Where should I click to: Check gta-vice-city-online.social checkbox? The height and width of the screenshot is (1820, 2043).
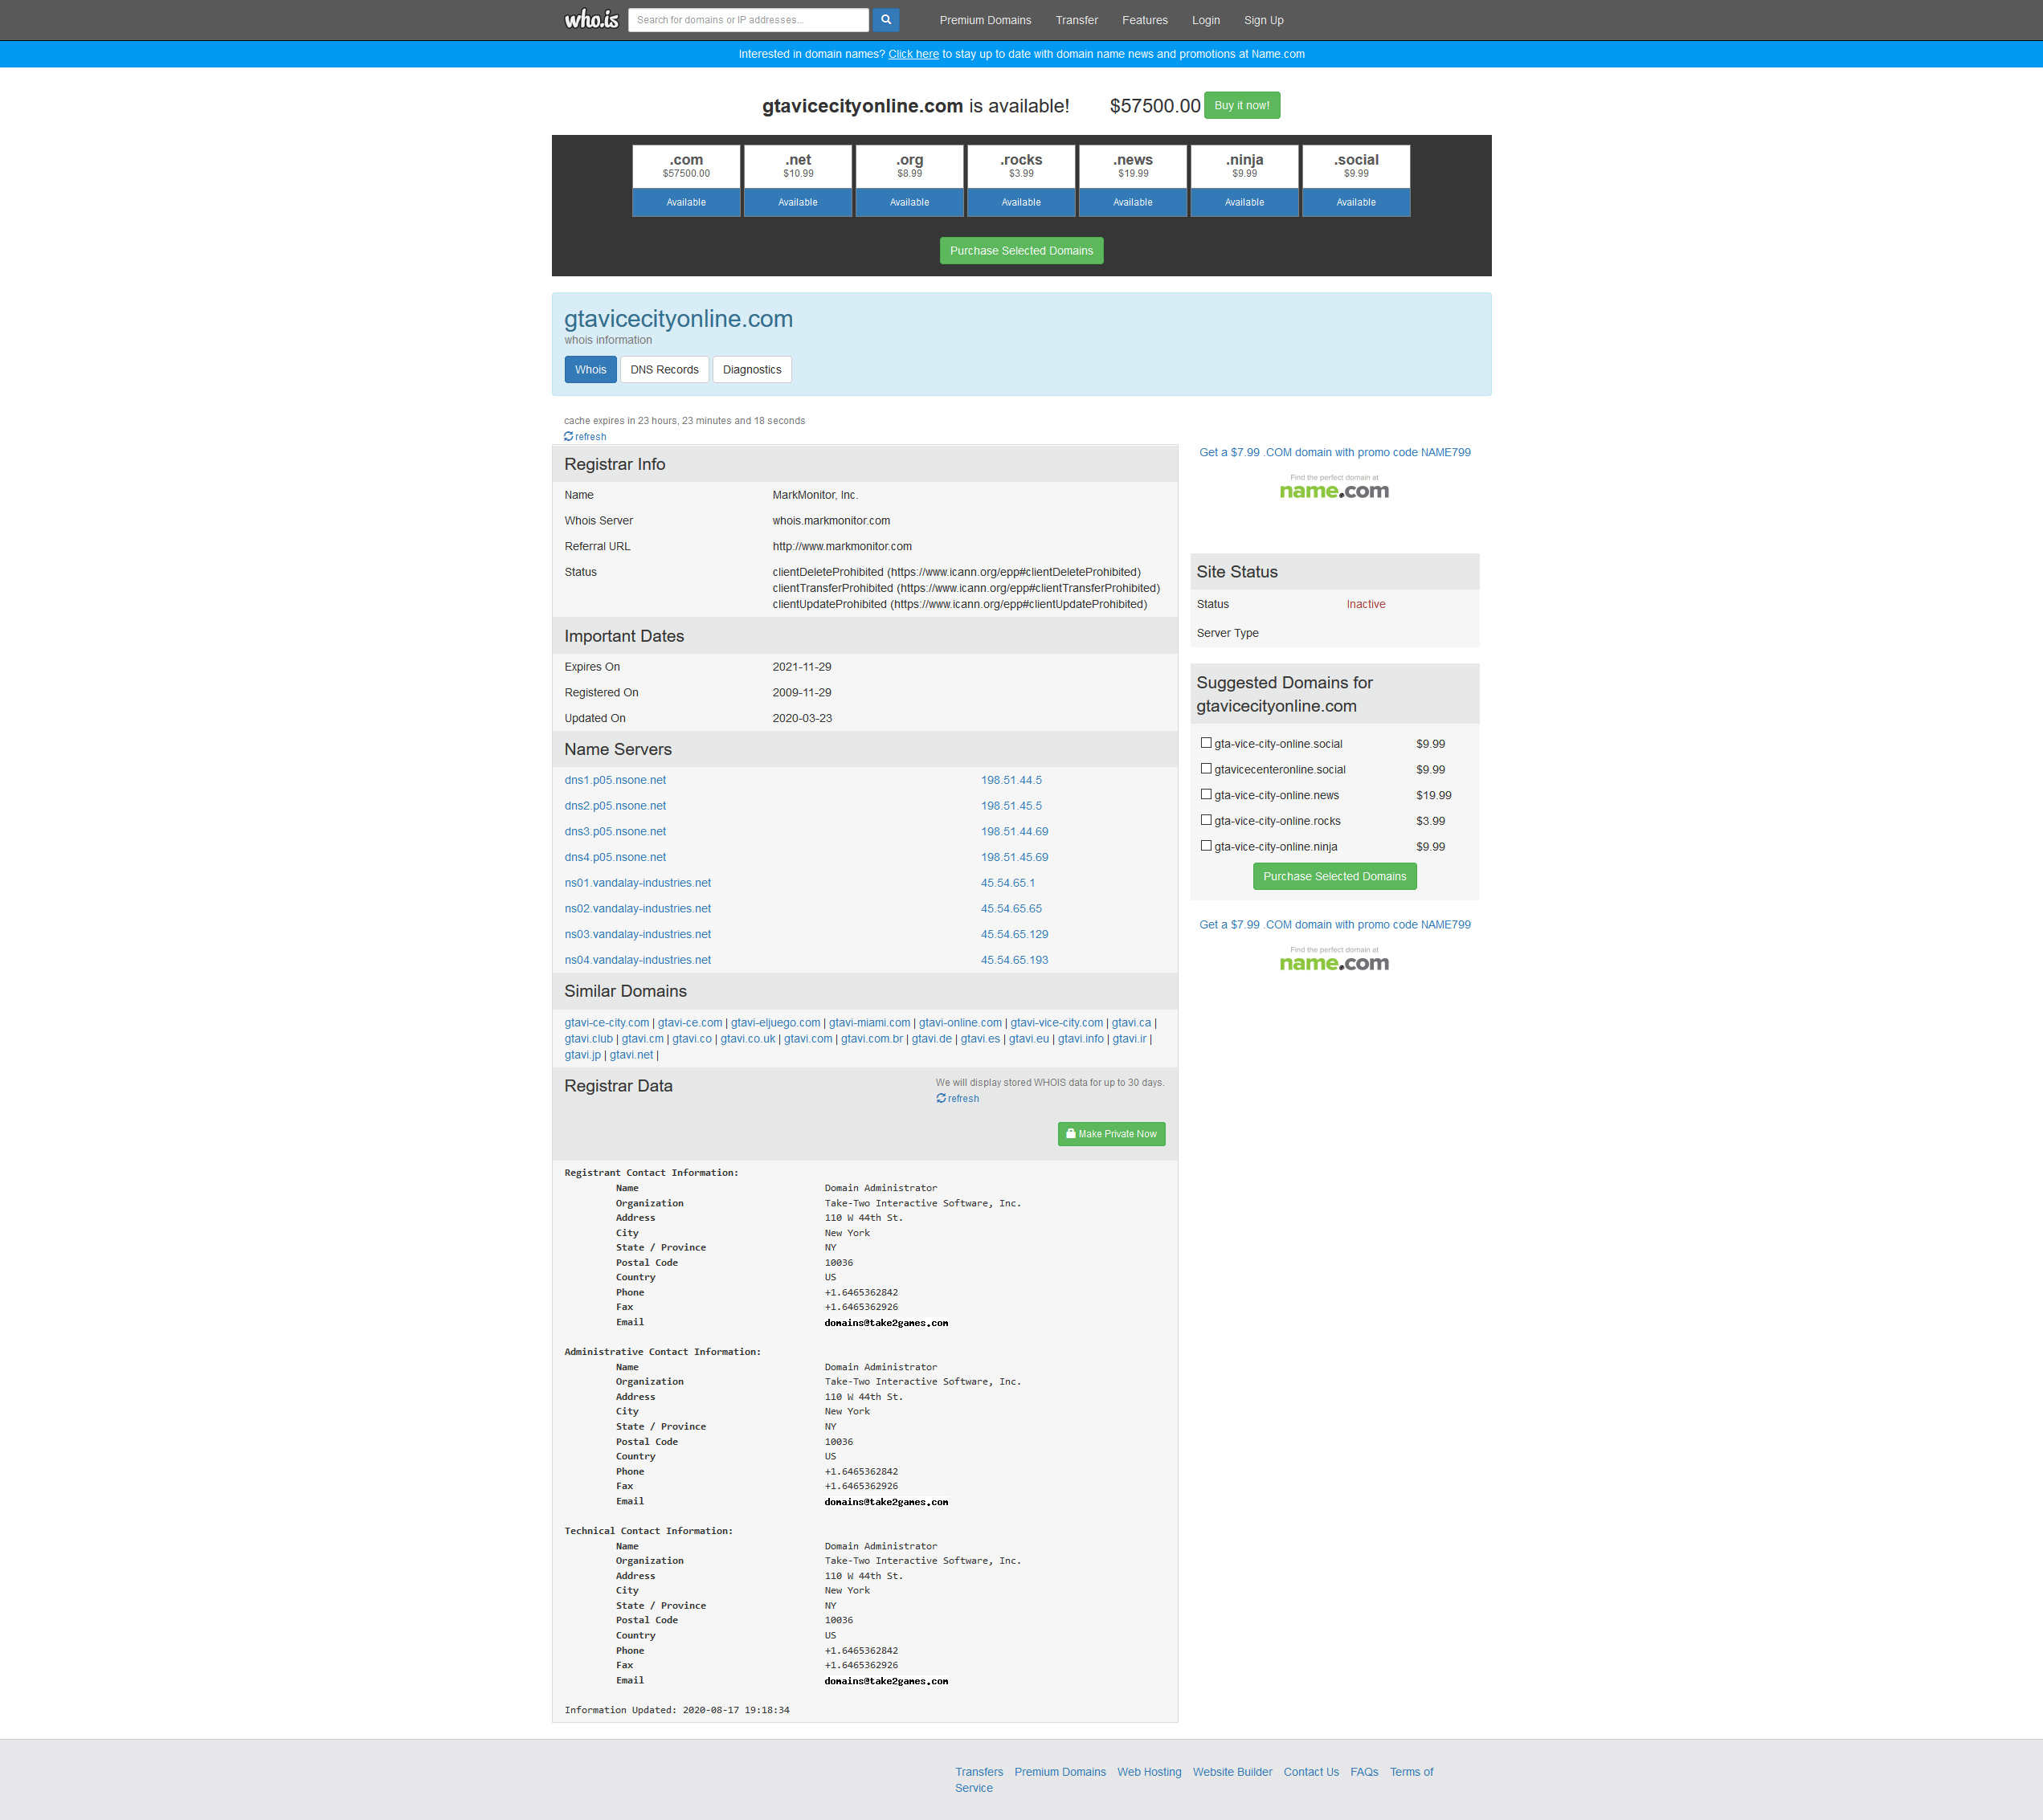click(1206, 743)
